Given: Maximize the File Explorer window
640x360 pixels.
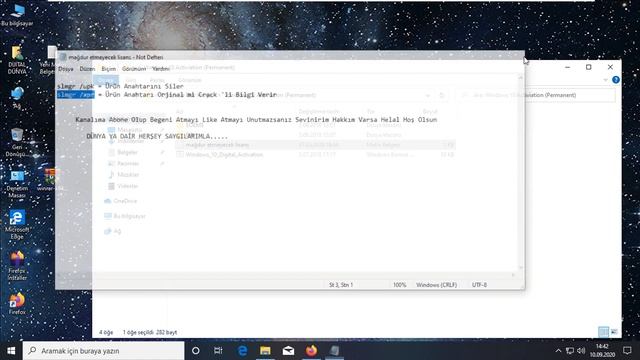Looking at the screenshot, I should point(589,67).
